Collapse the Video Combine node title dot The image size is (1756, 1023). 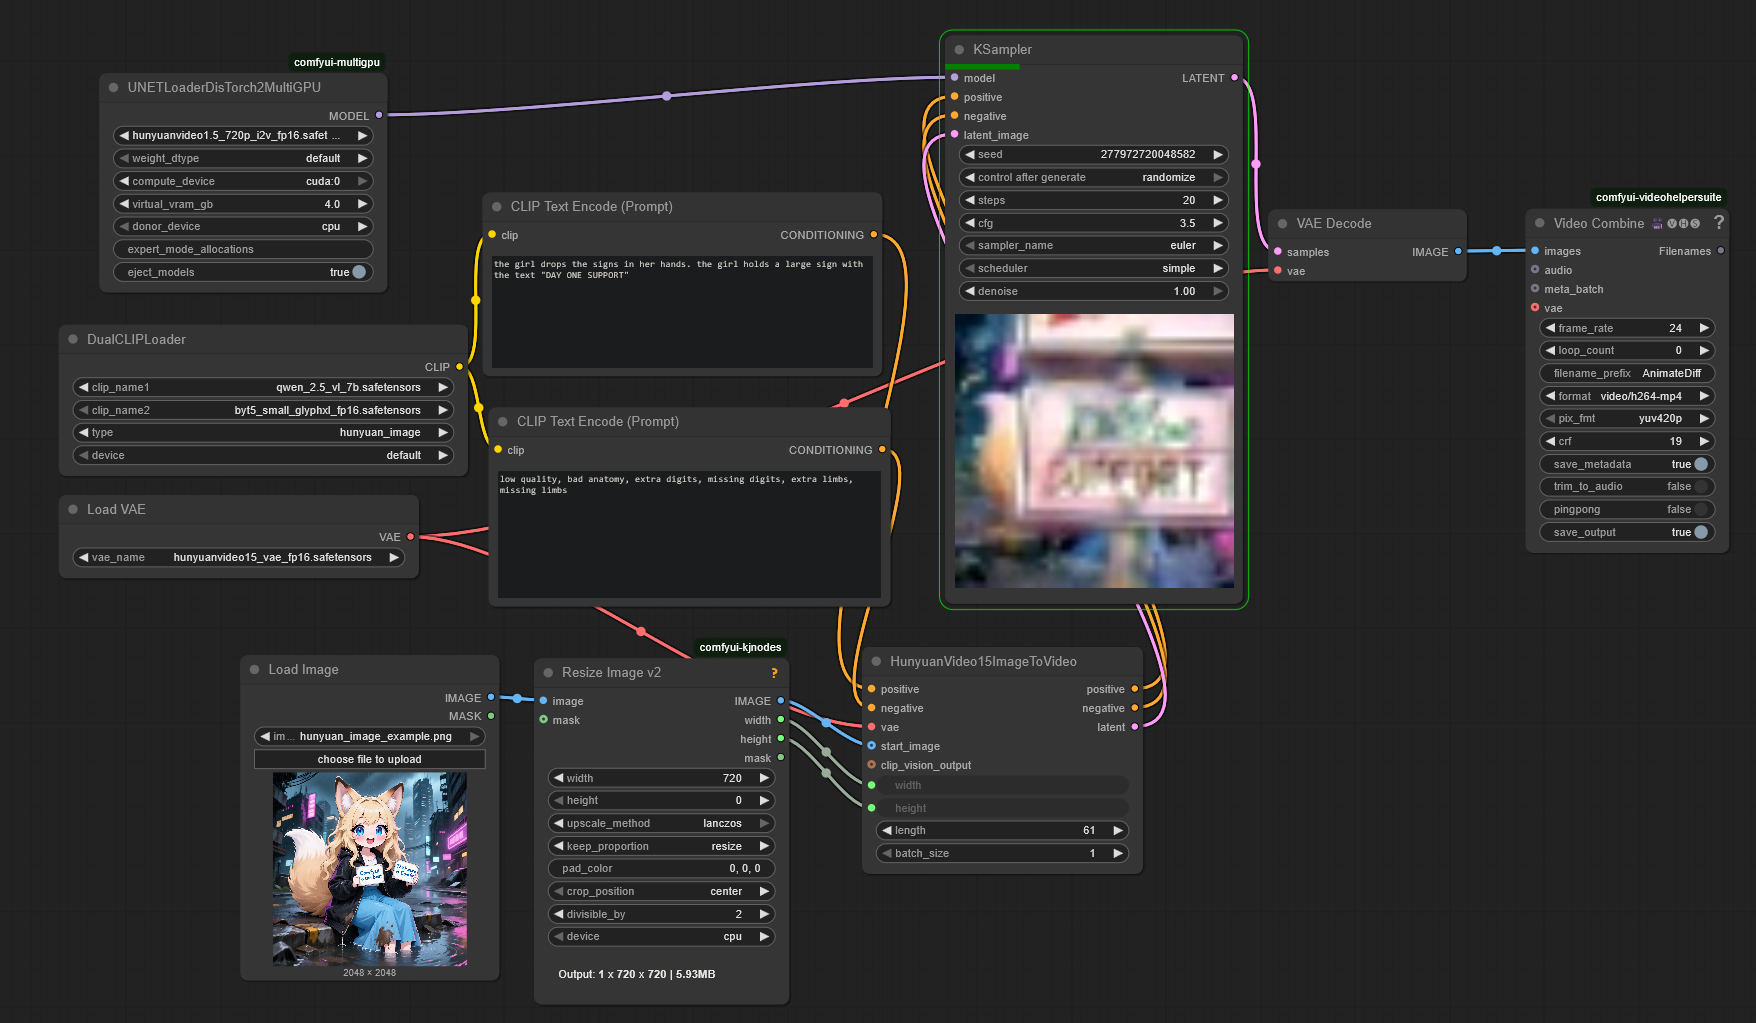pos(1540,223)
